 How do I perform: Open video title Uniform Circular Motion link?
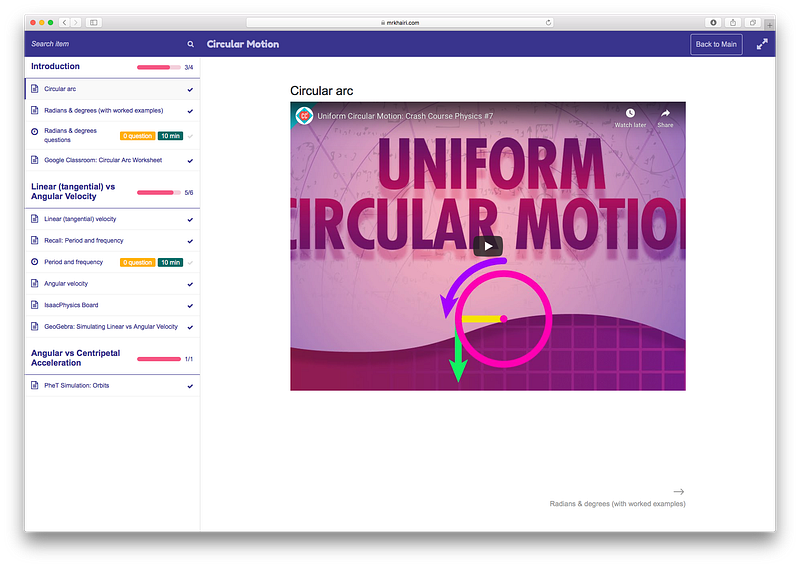pos(405,116)
